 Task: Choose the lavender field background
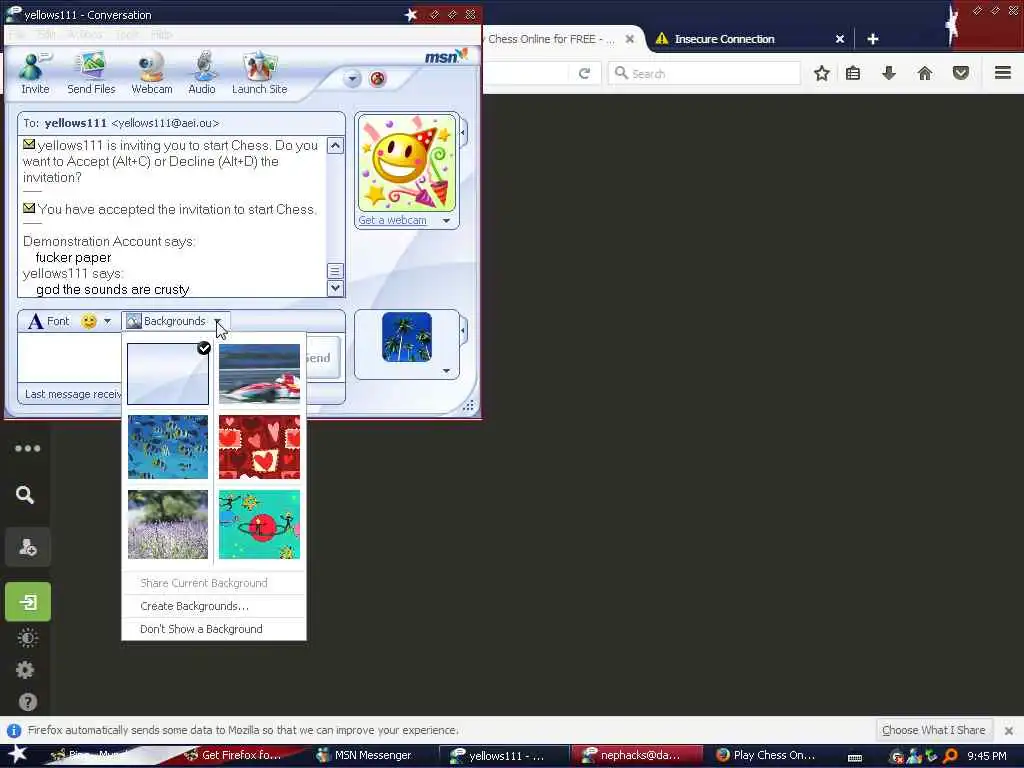tap(168, 524)
